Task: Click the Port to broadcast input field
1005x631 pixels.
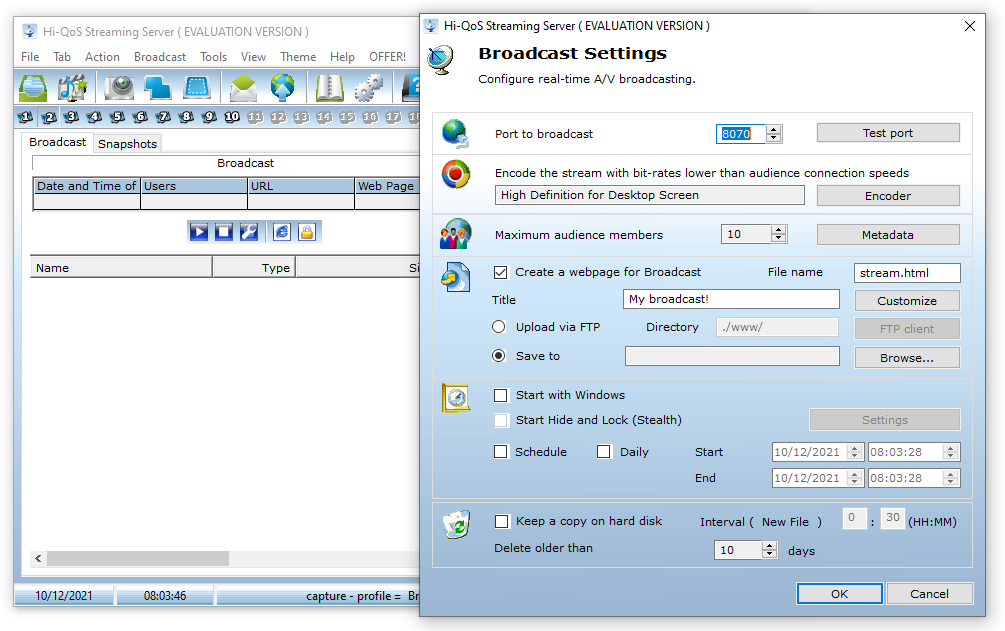Action: click(x=741, y=133)
